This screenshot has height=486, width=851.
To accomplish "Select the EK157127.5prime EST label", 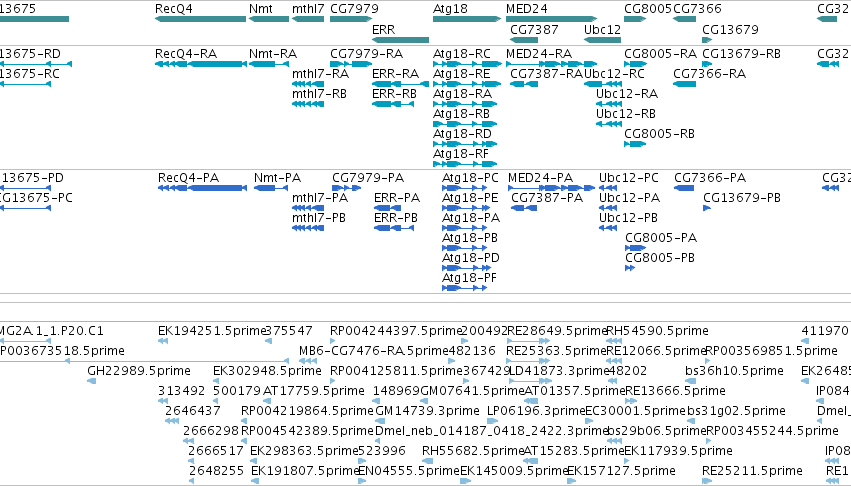I will 621,471.
